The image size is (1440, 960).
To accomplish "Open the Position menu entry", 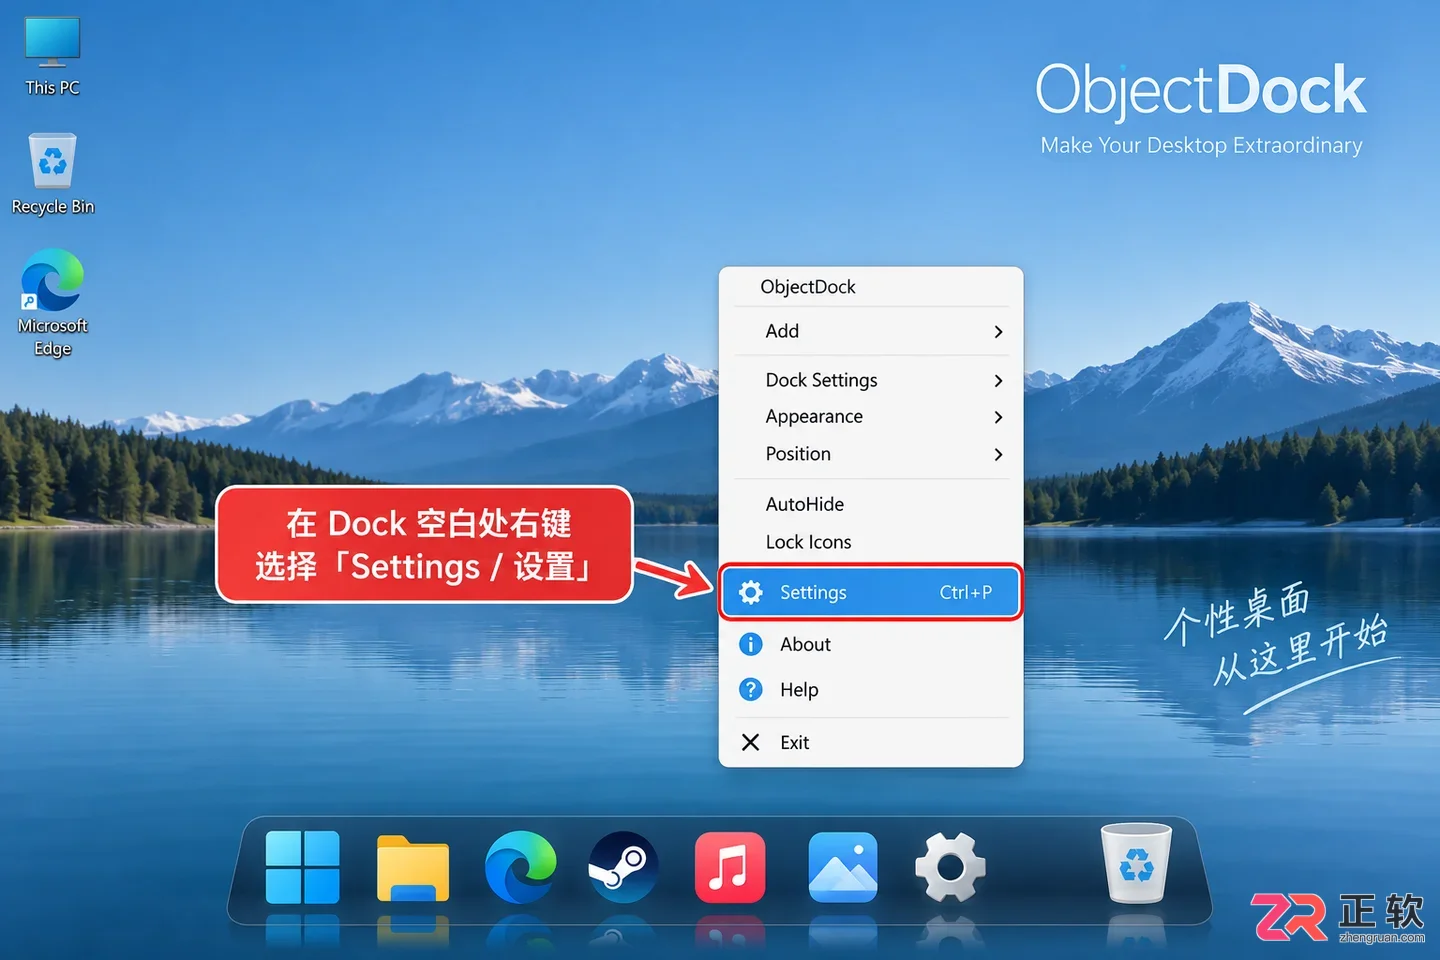I will pos(871,454).
